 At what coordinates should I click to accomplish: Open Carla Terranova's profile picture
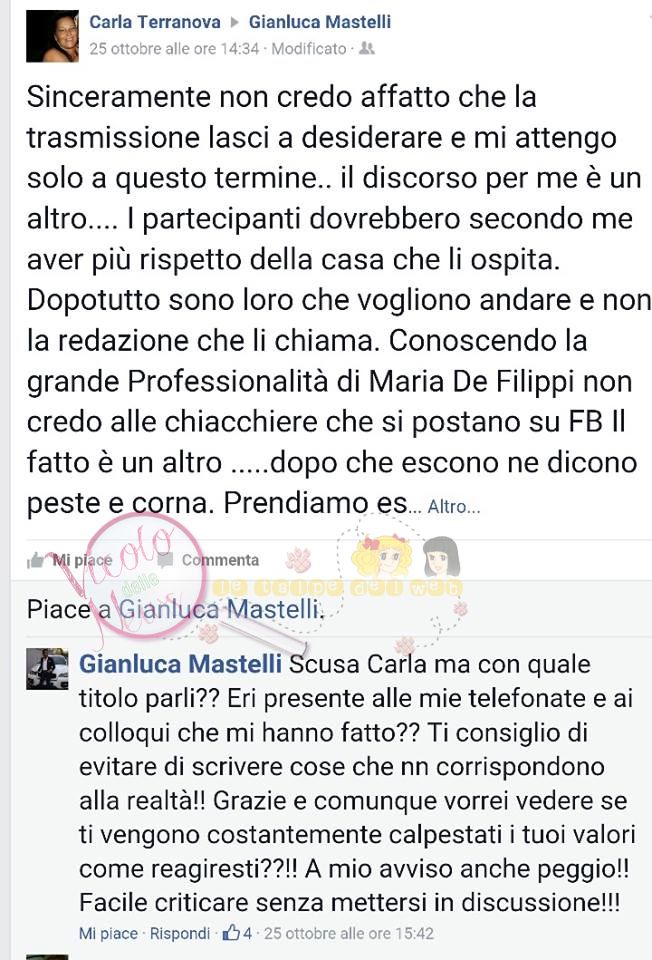(53, 37)
